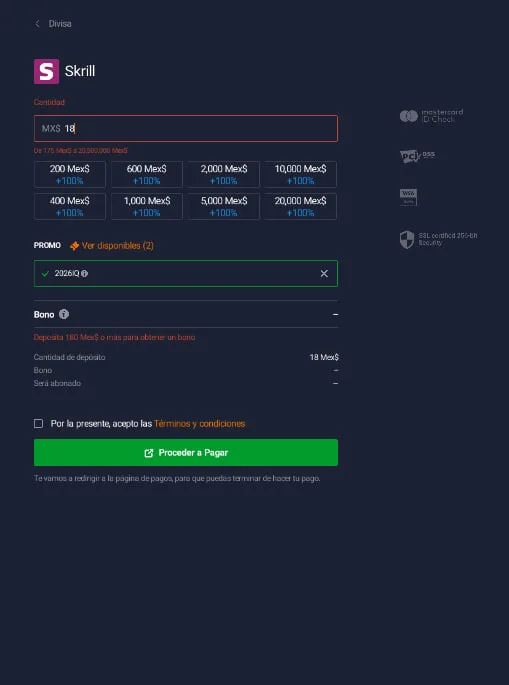Viewport: 509px width, 685px height.
Task: Click the Divisa back label
Action: point(60,24)
